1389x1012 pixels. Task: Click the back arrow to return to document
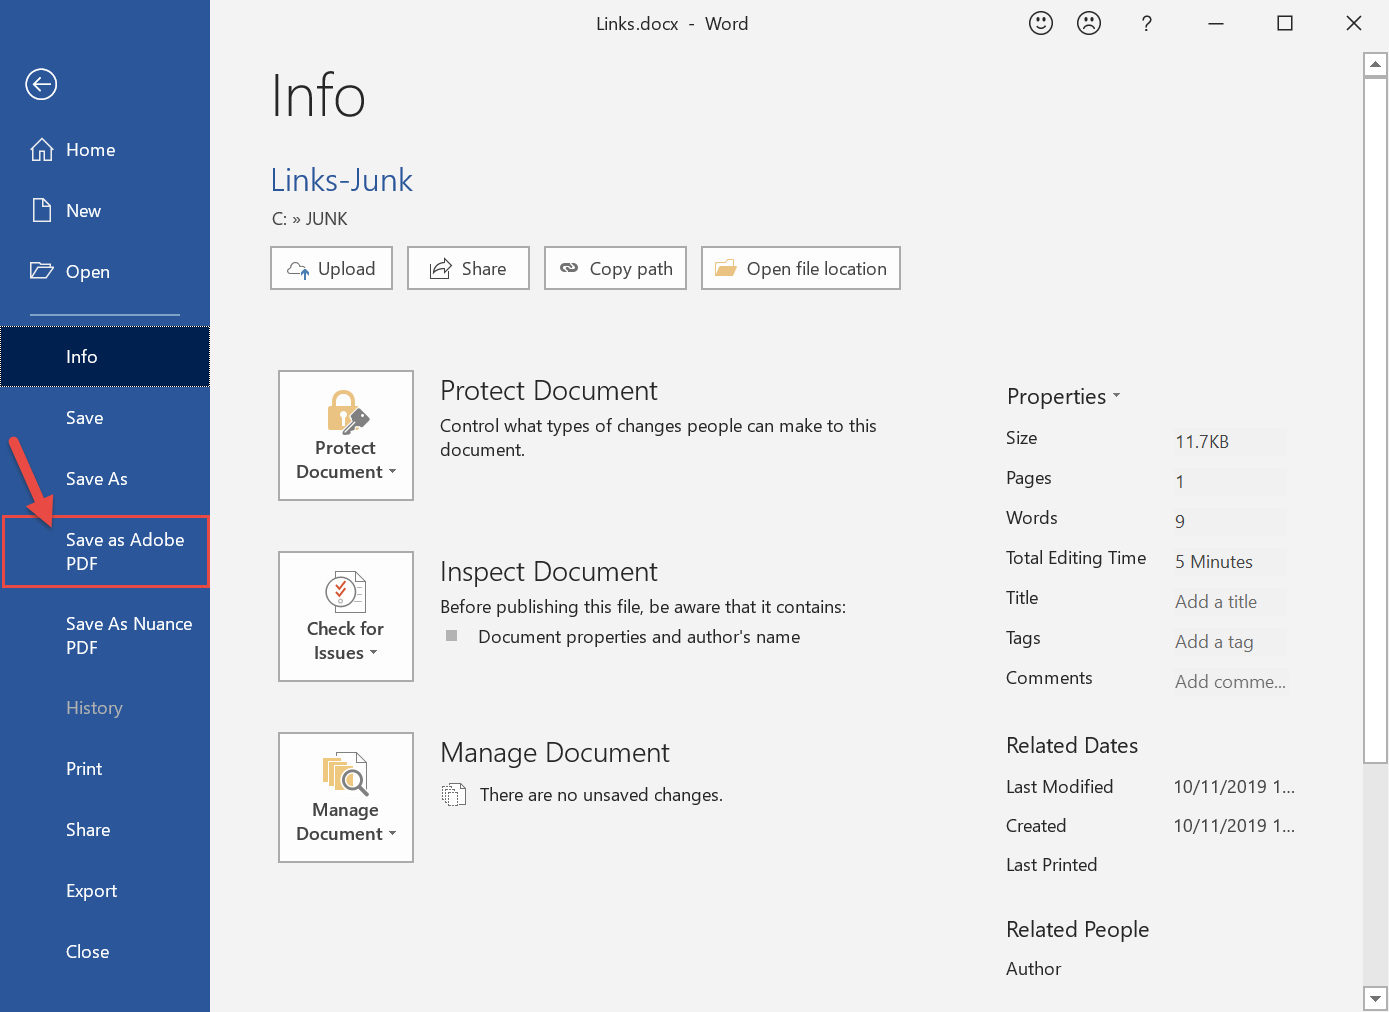pyautogui.click(x=41, y=85)
